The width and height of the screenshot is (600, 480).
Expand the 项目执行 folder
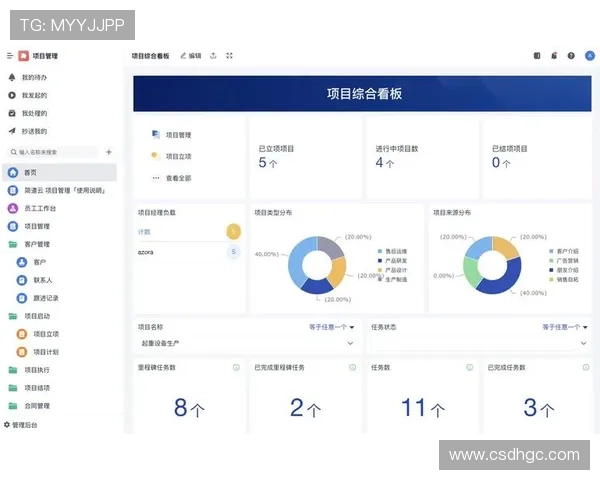point(13,370)
